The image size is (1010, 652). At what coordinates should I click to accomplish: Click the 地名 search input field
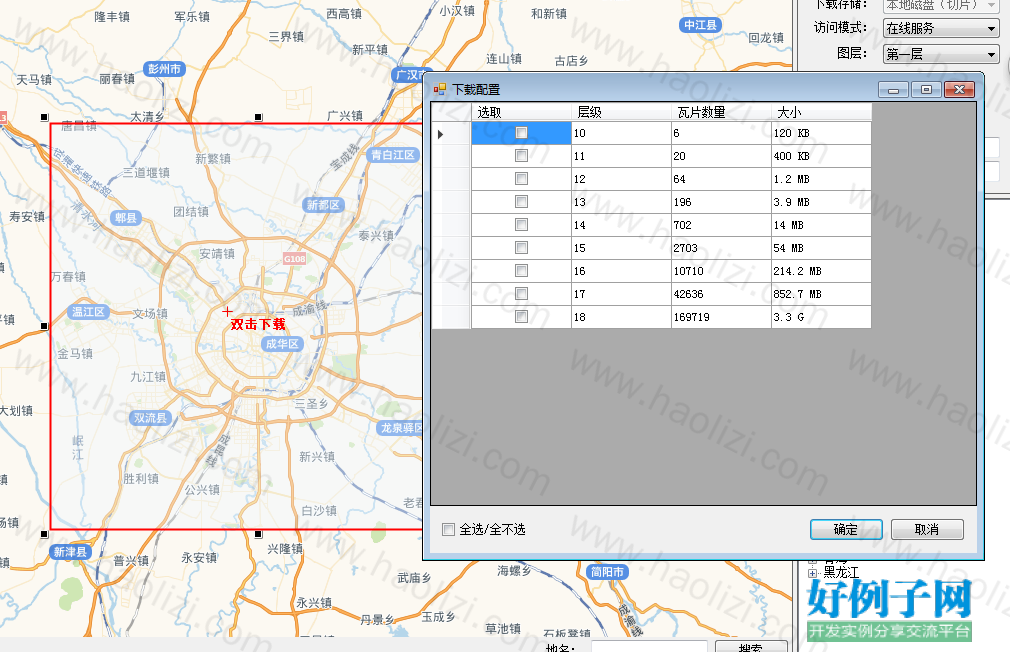[649, 646]
